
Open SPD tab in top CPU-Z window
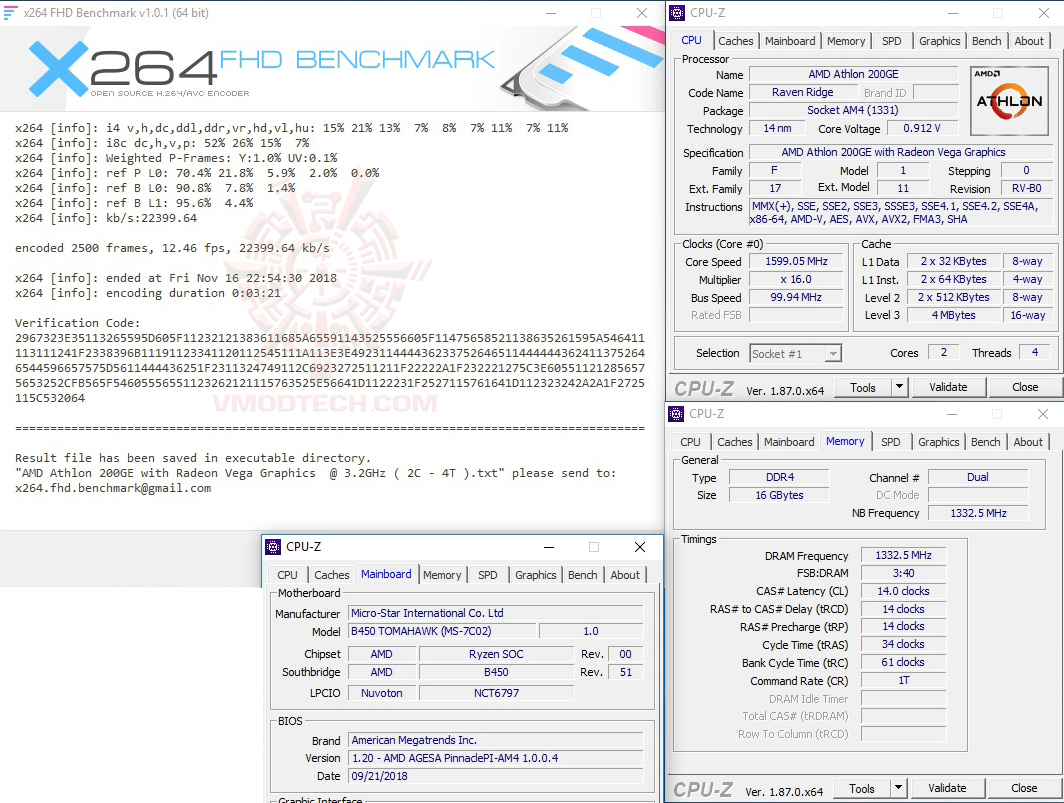coord(892,41)
